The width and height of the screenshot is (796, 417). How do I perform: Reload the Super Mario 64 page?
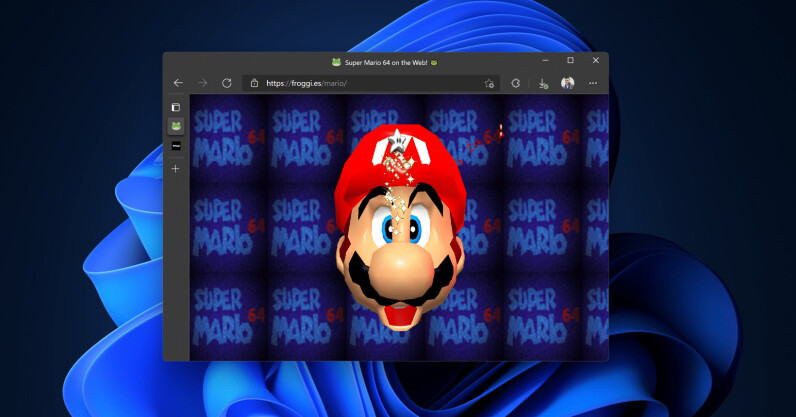point(227,83)
